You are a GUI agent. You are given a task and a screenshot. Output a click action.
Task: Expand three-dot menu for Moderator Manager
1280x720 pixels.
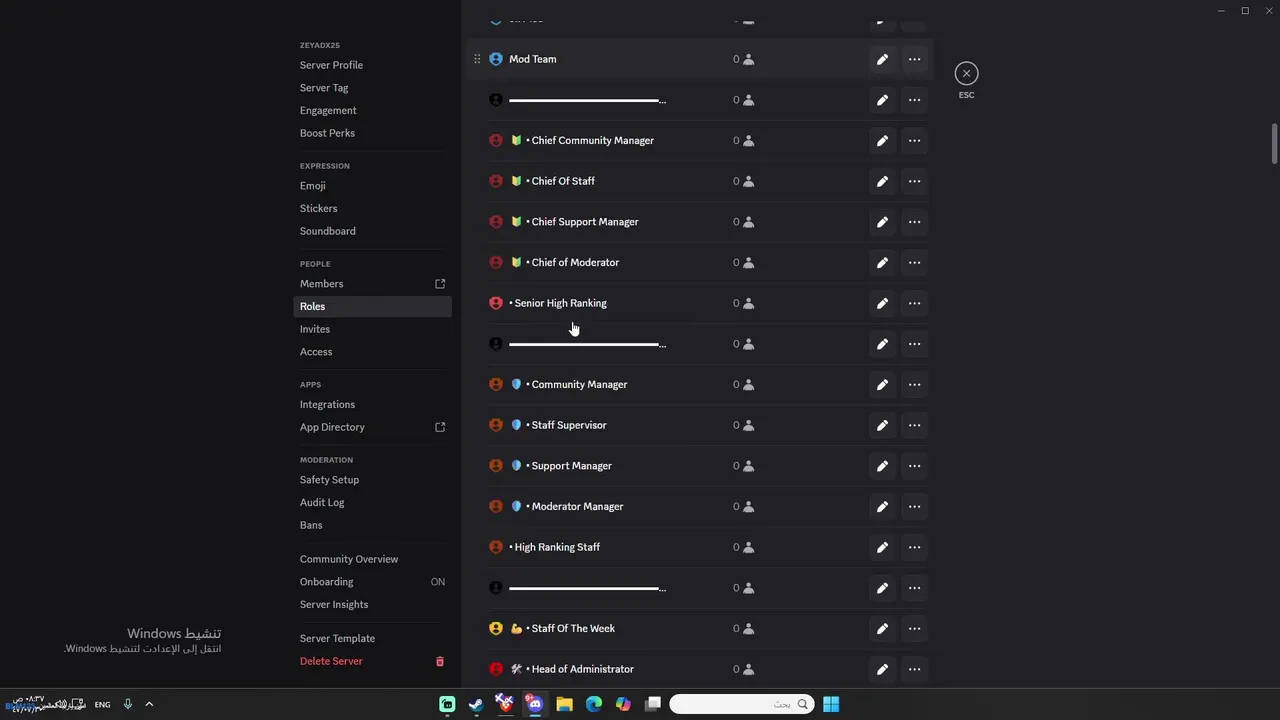[x=914, y=507]
